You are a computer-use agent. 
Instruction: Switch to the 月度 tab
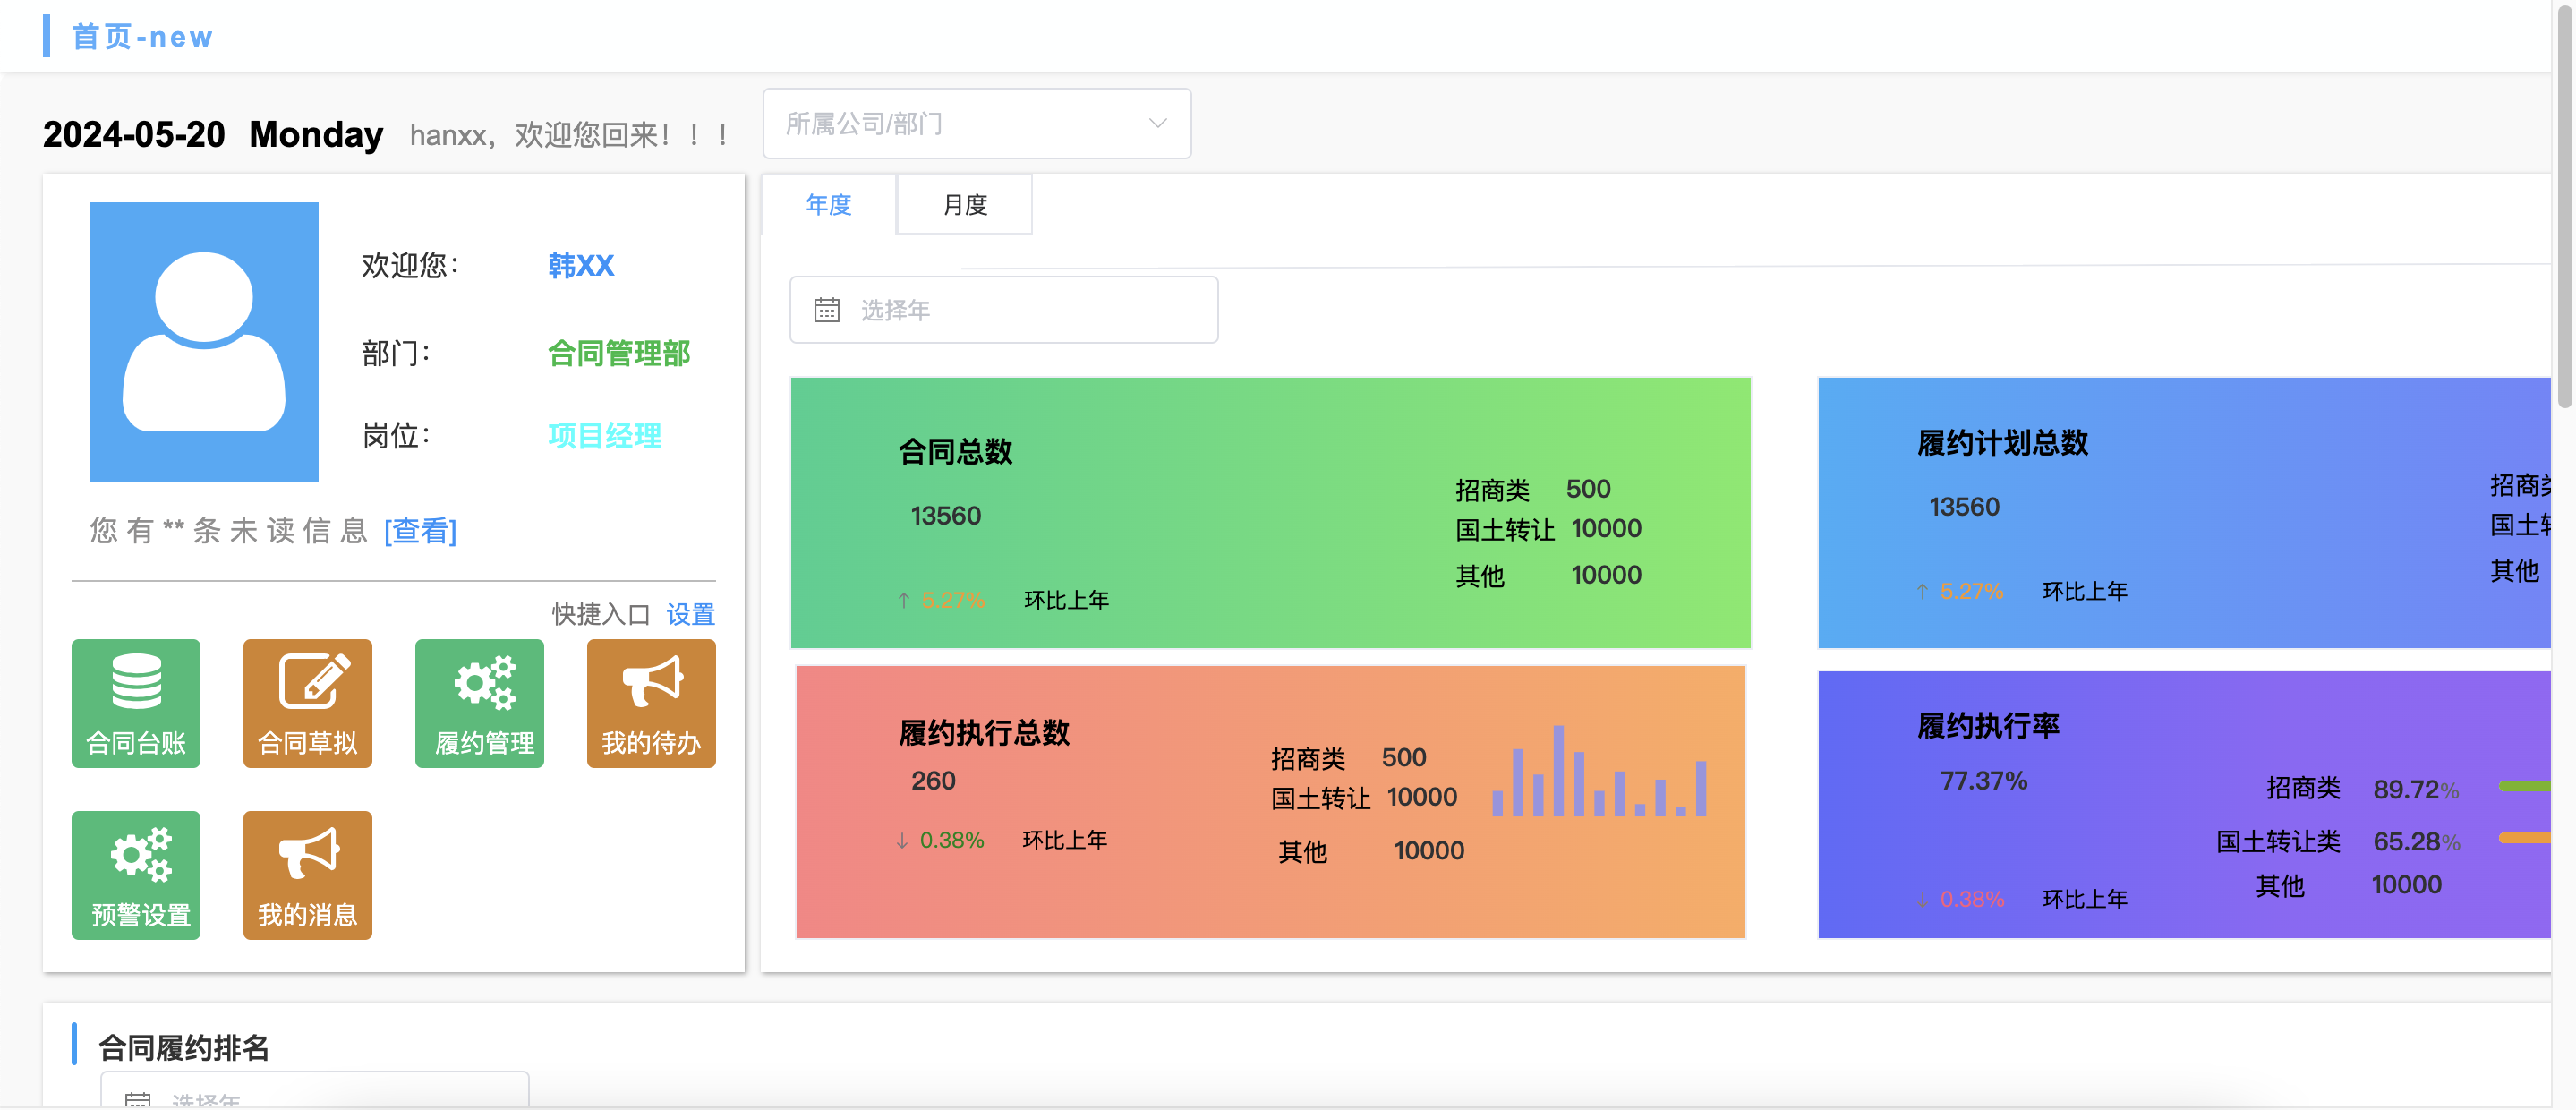pos(965,205)
